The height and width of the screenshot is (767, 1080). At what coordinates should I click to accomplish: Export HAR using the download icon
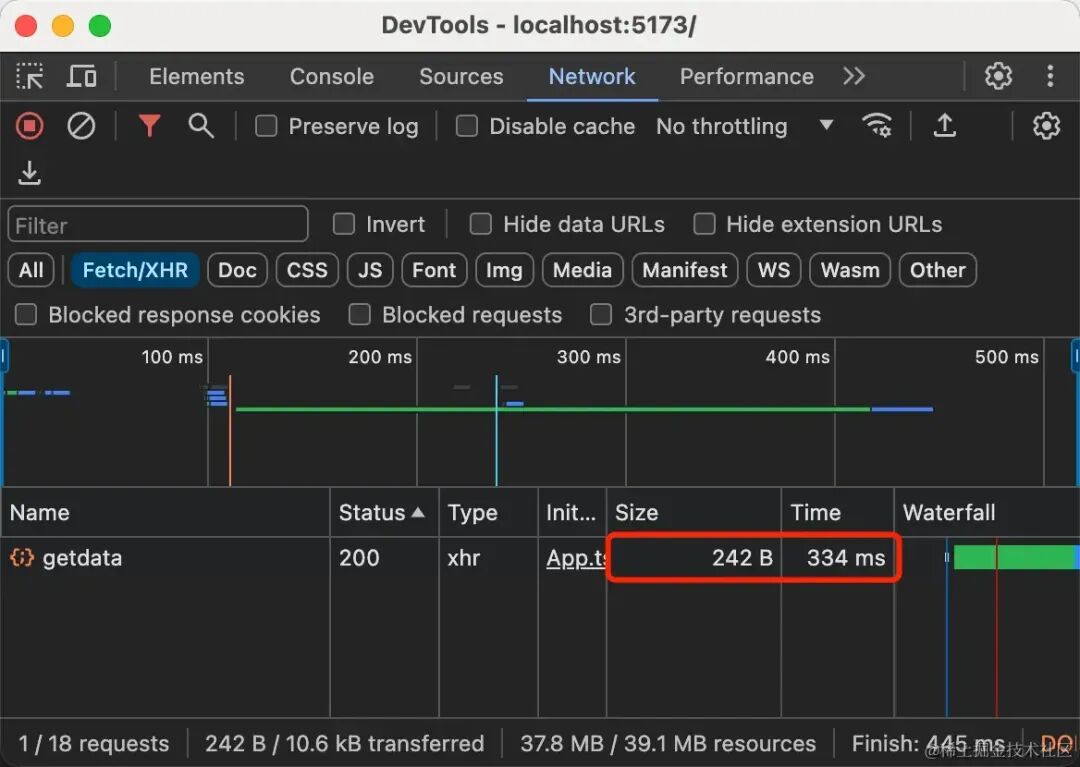pyautogui.click(x=30, y=174)
